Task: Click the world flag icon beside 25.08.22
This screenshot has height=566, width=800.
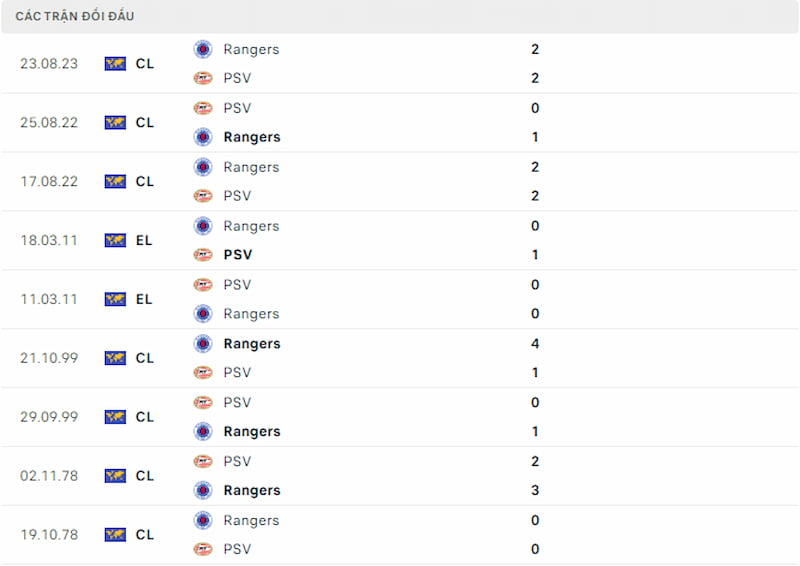Action: [115, 122]
